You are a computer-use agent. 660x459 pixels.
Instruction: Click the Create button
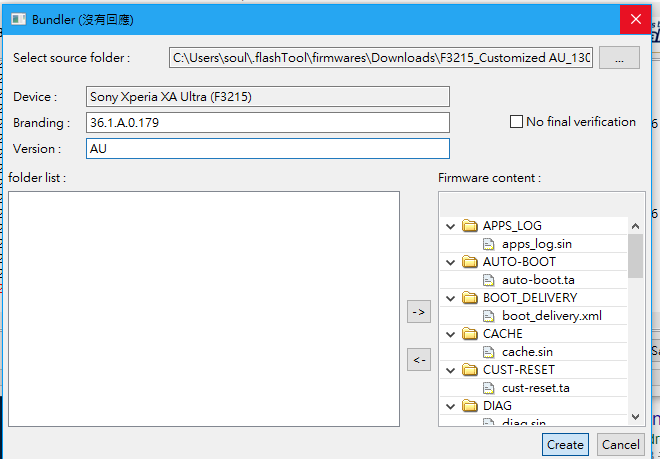pyautogui.click(x=565, y=445)
